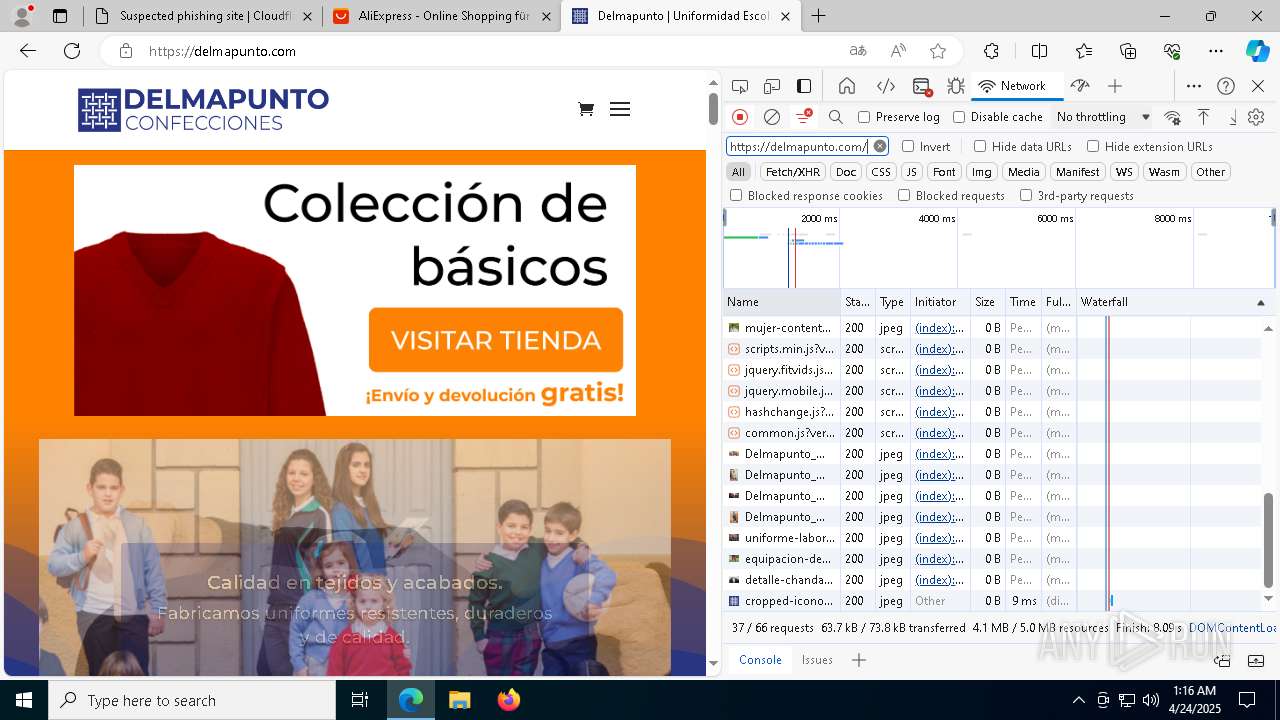The width and height of the screenshot is (1280, 720).
Task: Filter requests by Fetch/XHR type
Action: (x=793, y=172)
